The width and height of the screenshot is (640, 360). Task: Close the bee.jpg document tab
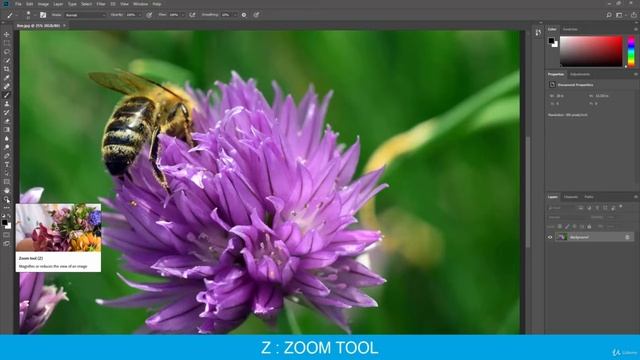pyautogui.click(x=64, y=25)
